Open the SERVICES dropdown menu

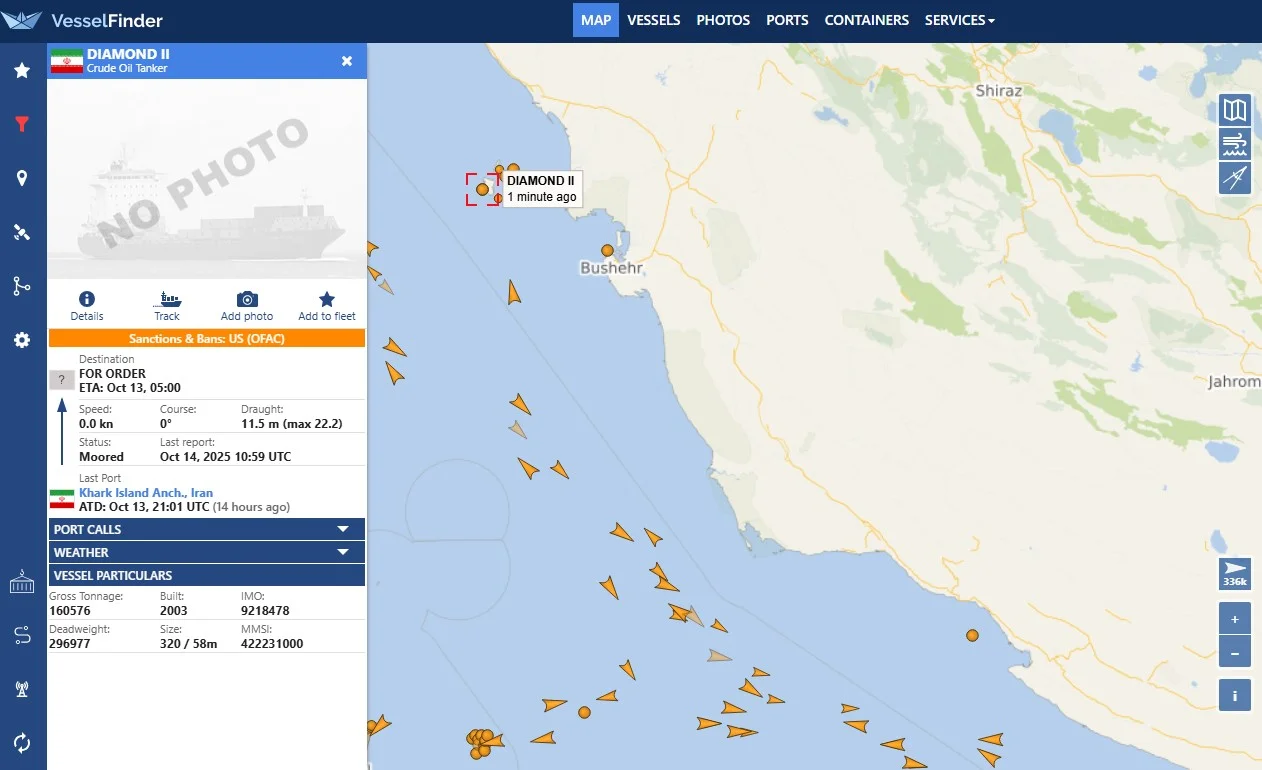[x=959, y=20]
